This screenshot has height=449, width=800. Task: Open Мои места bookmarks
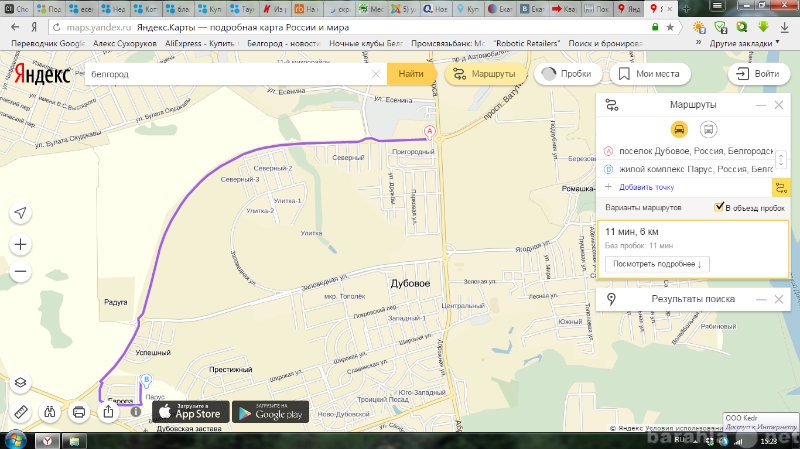(x=650, y=74)
